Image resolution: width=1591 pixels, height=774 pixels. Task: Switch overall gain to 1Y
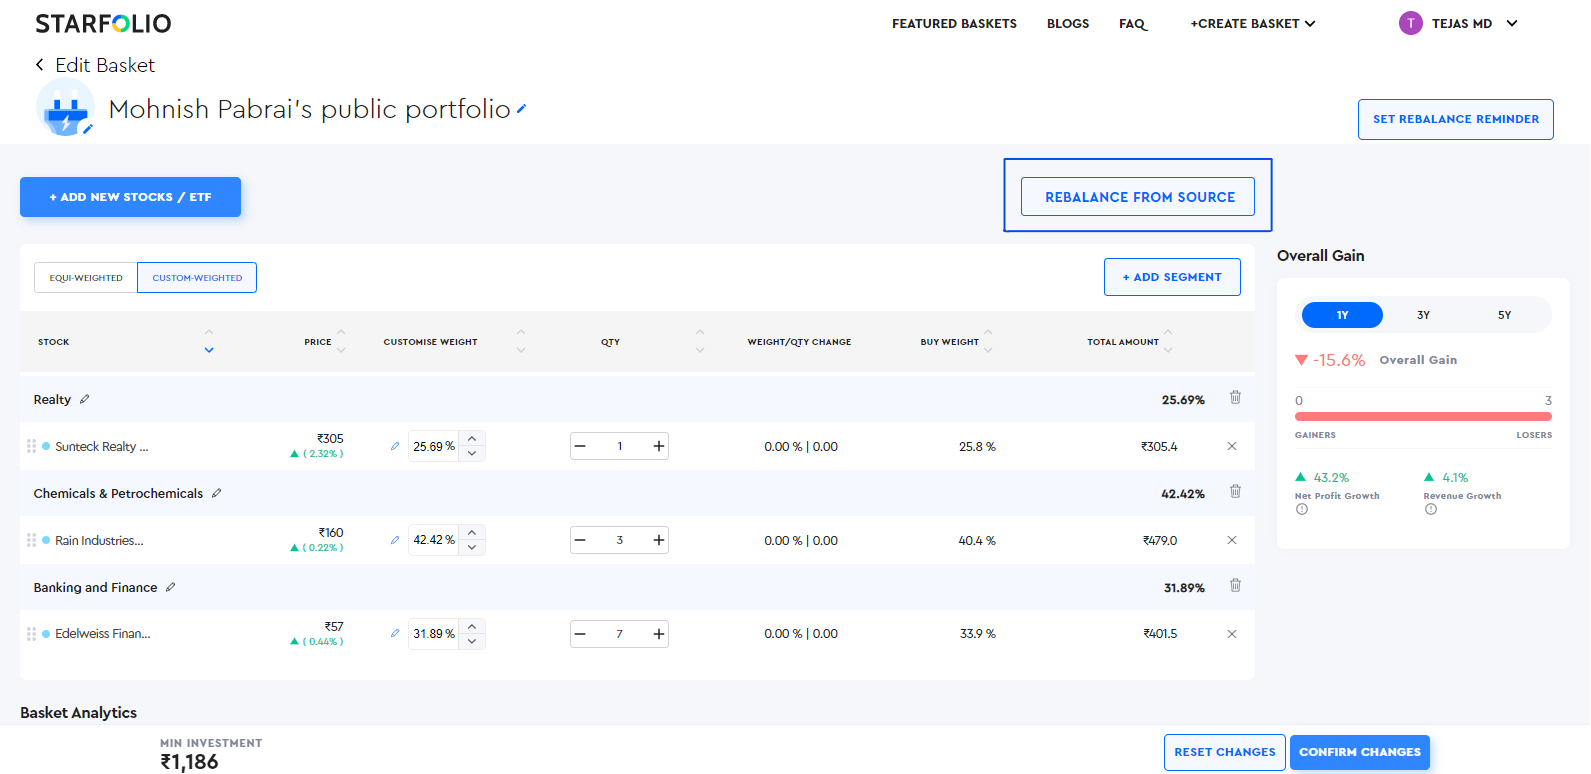click(1342, 315)
